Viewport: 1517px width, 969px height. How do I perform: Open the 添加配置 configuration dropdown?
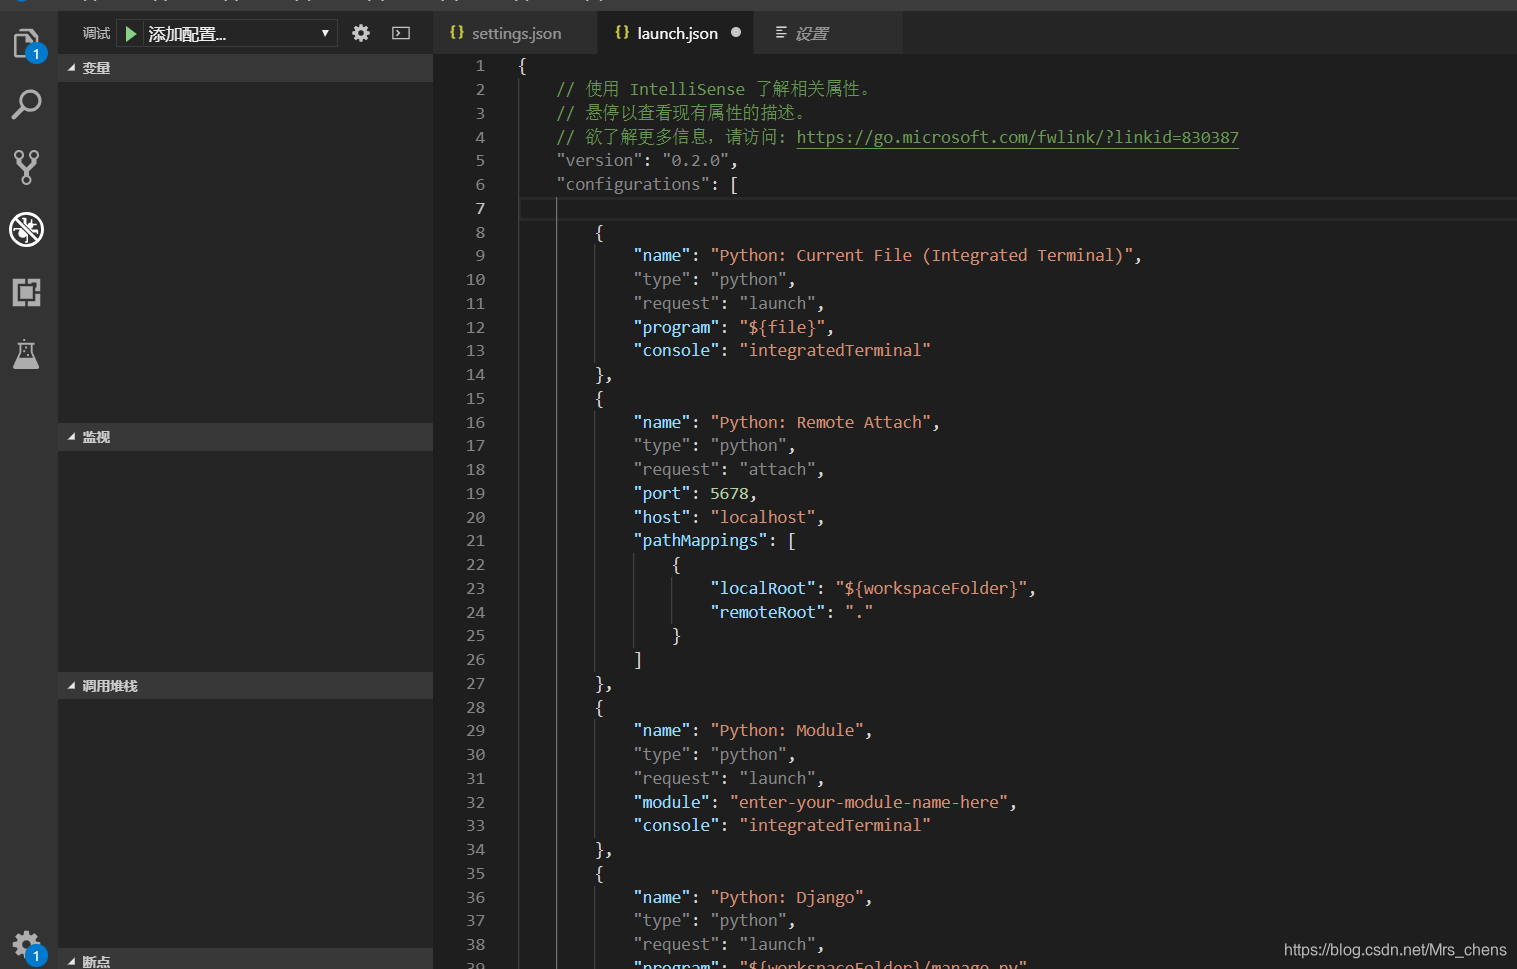(240, 34)
